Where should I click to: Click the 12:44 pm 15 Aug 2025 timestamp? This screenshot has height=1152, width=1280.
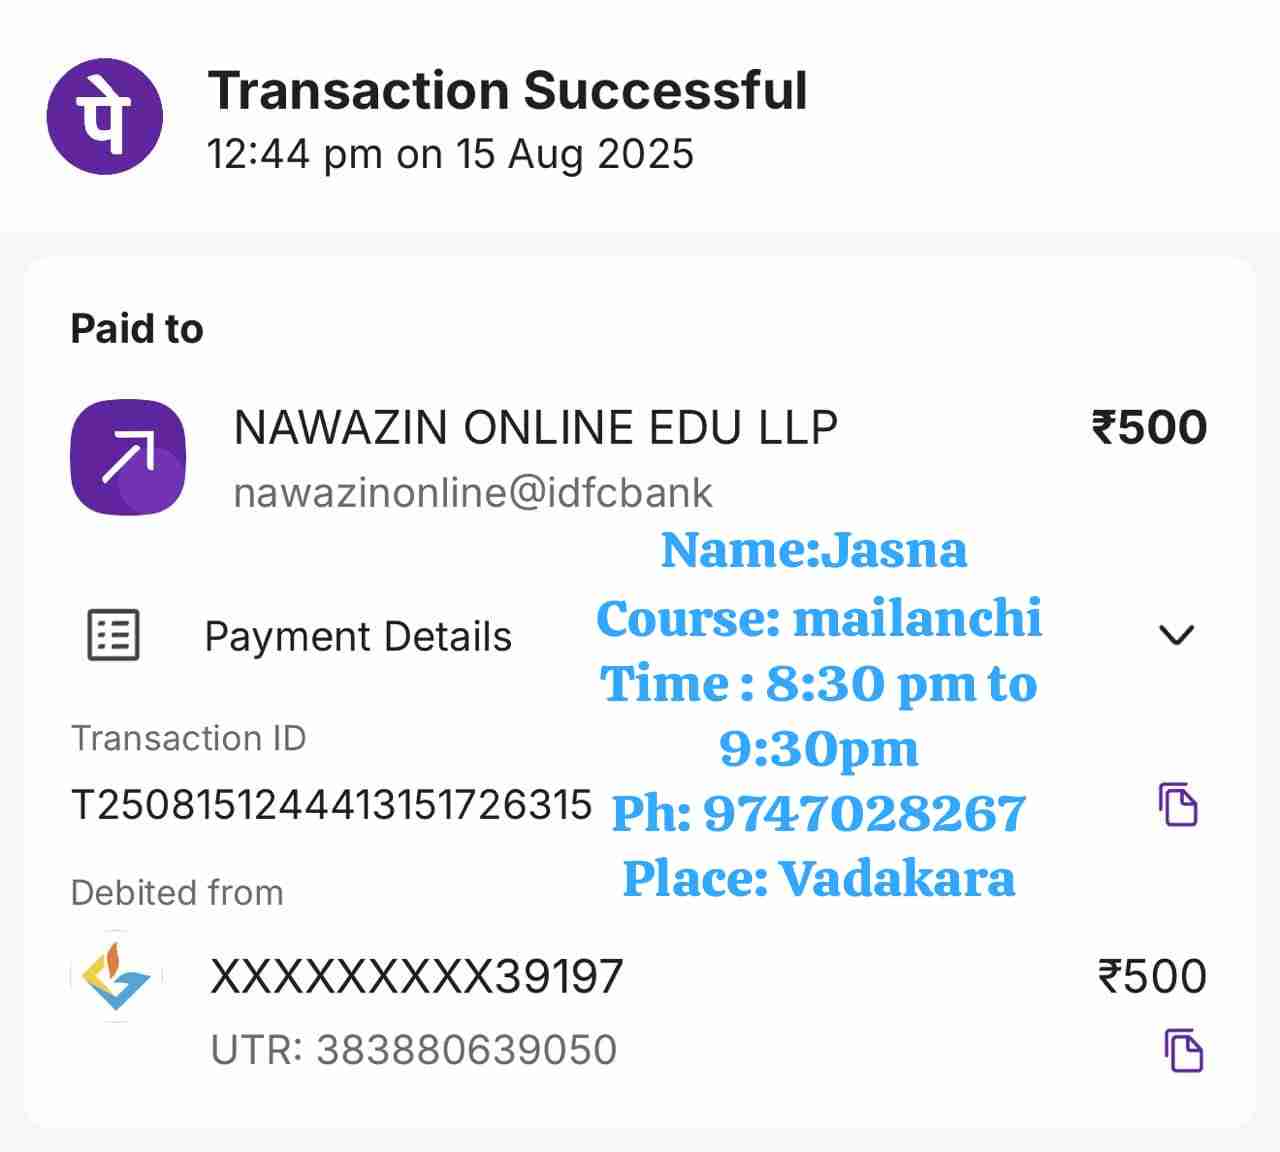[x=450, y=155]
